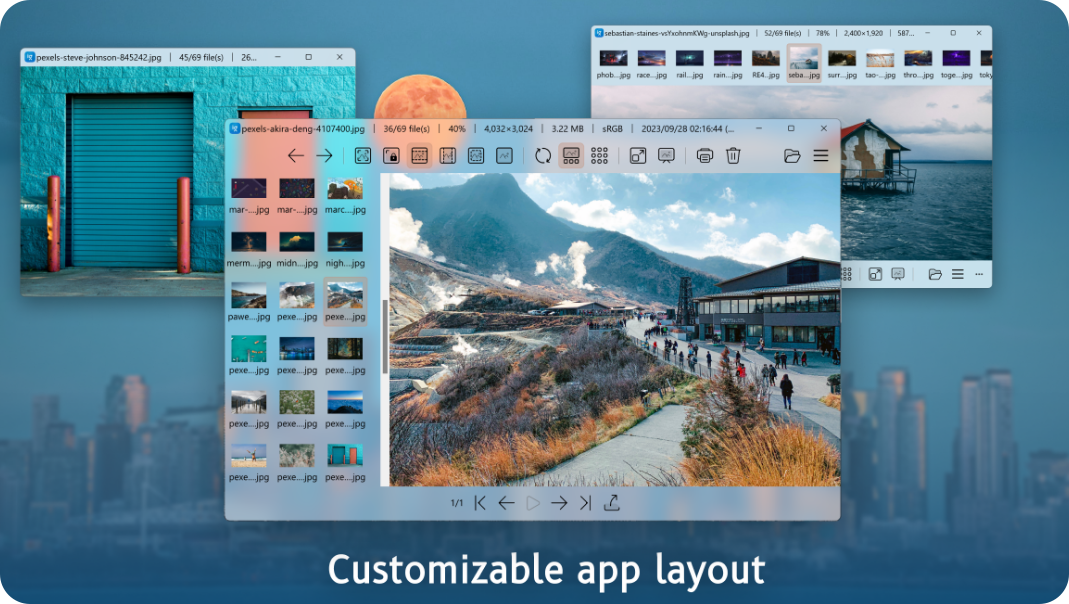1069x604 pixels.
Task: Select surr...jpg thumbnail in sebastian-staines window
Action: coord(842,64)
